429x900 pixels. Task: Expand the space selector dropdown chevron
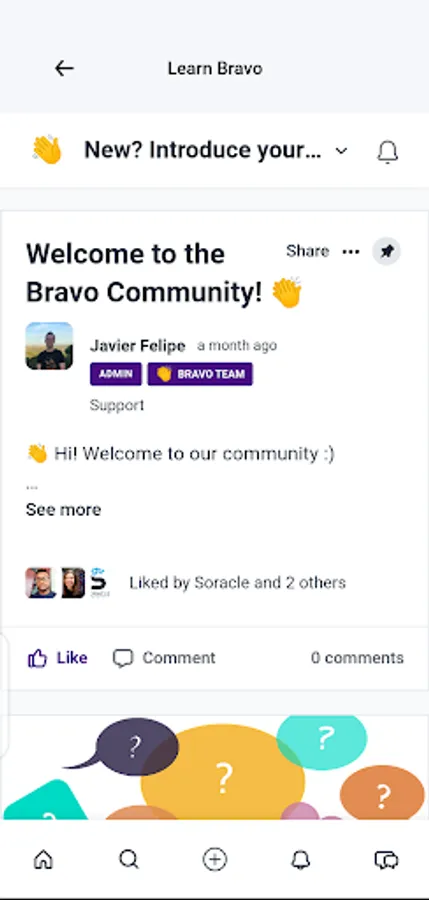[x=342, y=151]
